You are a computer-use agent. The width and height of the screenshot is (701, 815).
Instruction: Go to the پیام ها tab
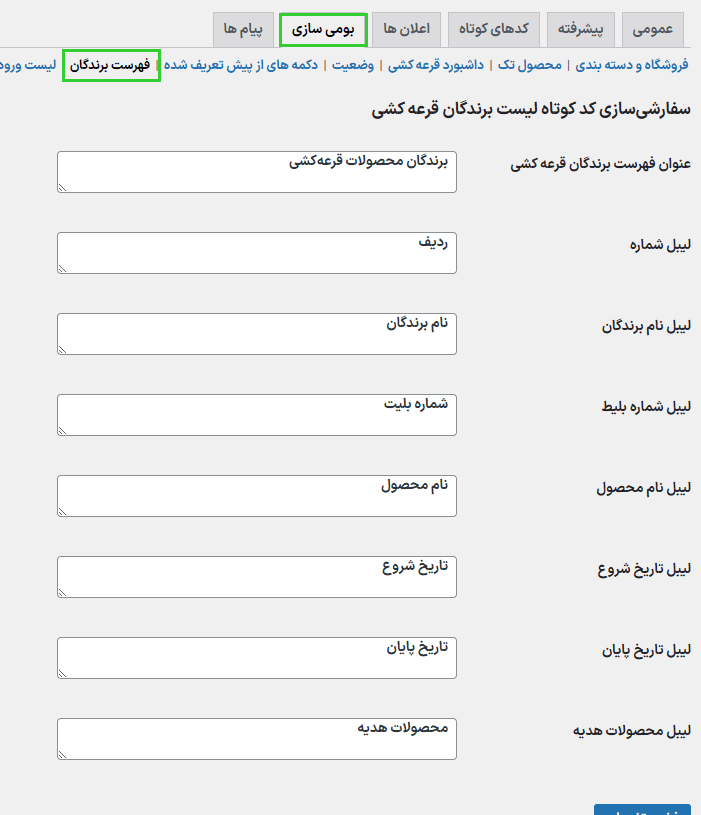tap(242, 29)
